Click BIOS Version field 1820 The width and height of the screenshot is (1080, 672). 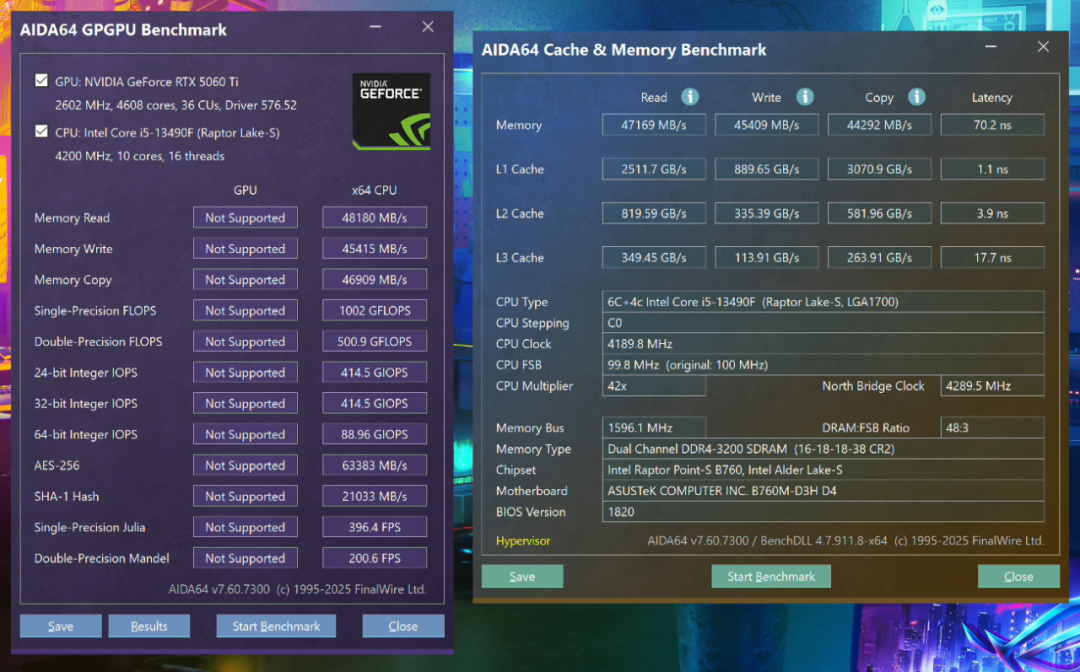(x=823, y=512)
